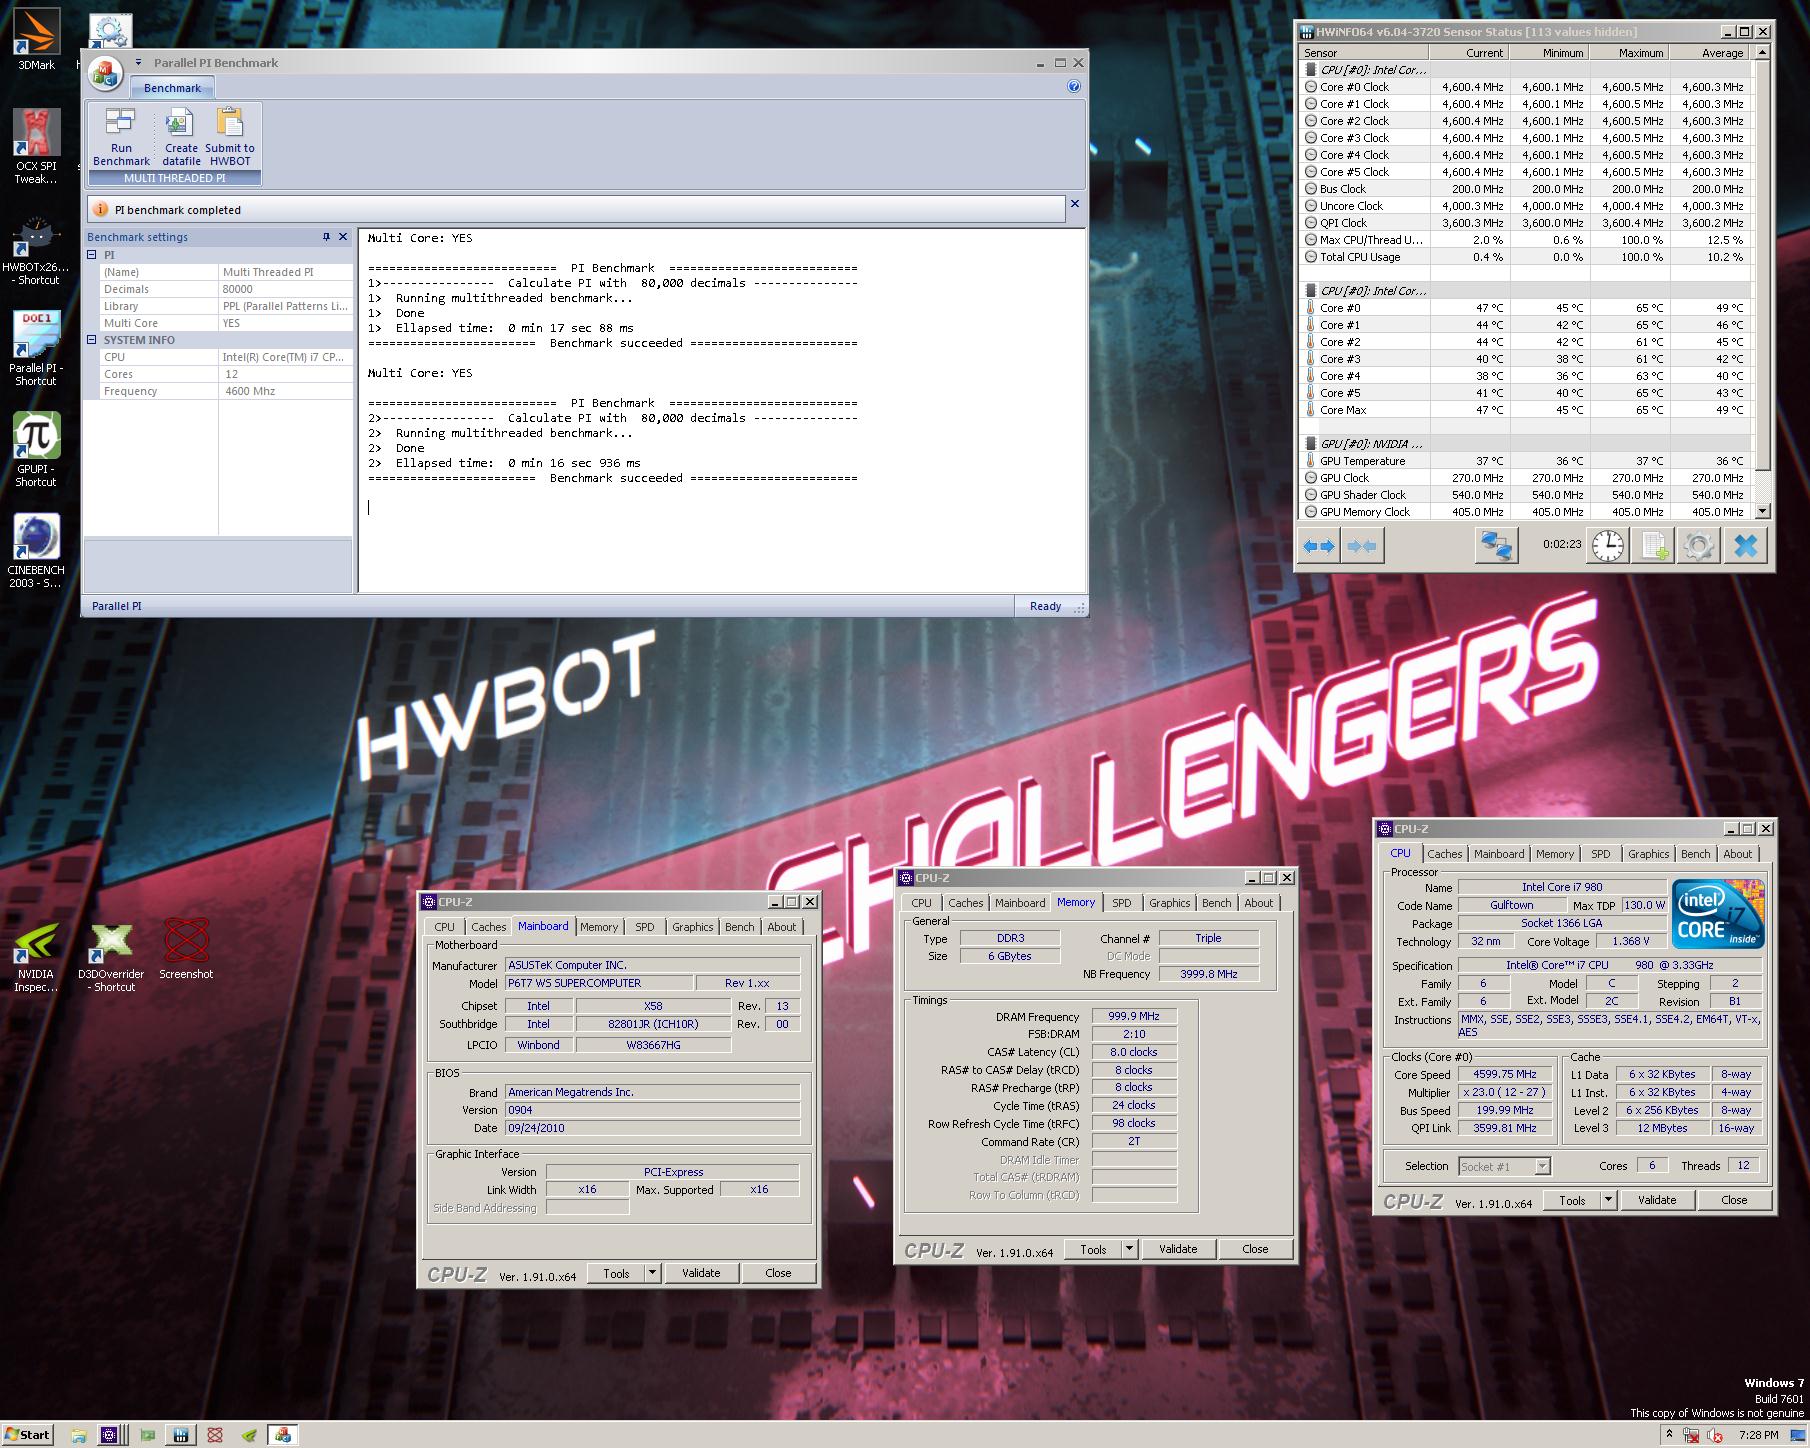This screenshot has width=1810, height=1448.
Task: Click HWiNFO collapse columns arrows button
Action: pyautogui.click(x=1361, y=546)
